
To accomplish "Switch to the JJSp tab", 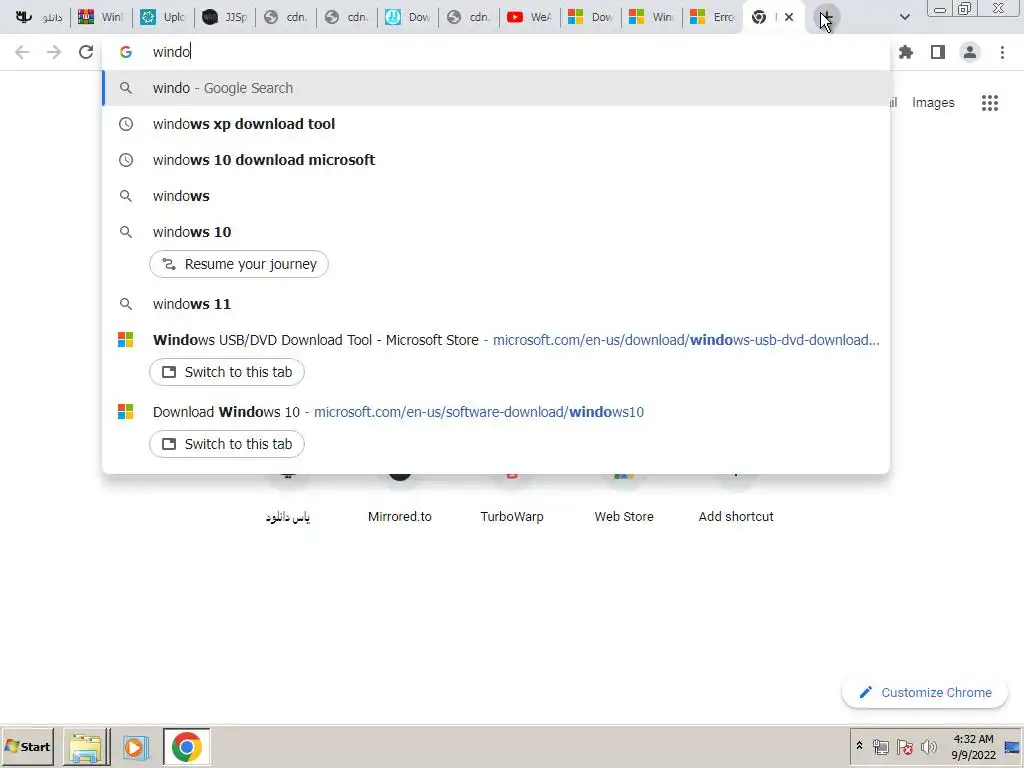I will point(225,17).
